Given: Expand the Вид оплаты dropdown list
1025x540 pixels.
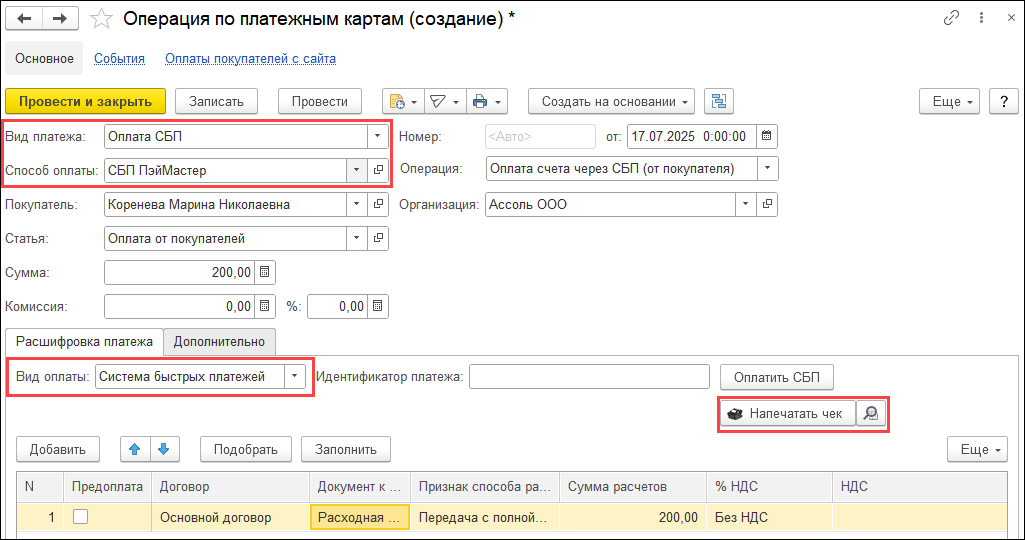Looking at the screenshot, I should coord(295,376).
